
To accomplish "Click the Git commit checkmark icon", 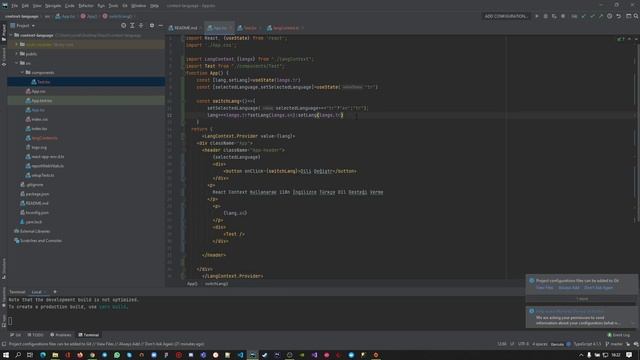I will [x=592, y=16].
